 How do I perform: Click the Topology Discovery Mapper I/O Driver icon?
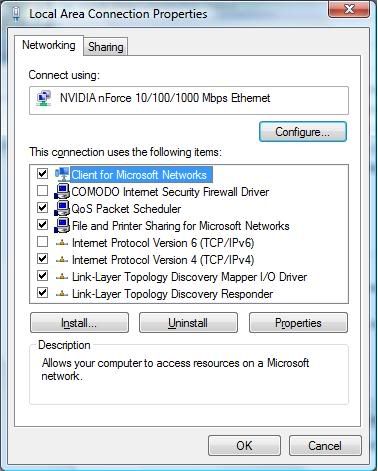click(x=62, y=277)
